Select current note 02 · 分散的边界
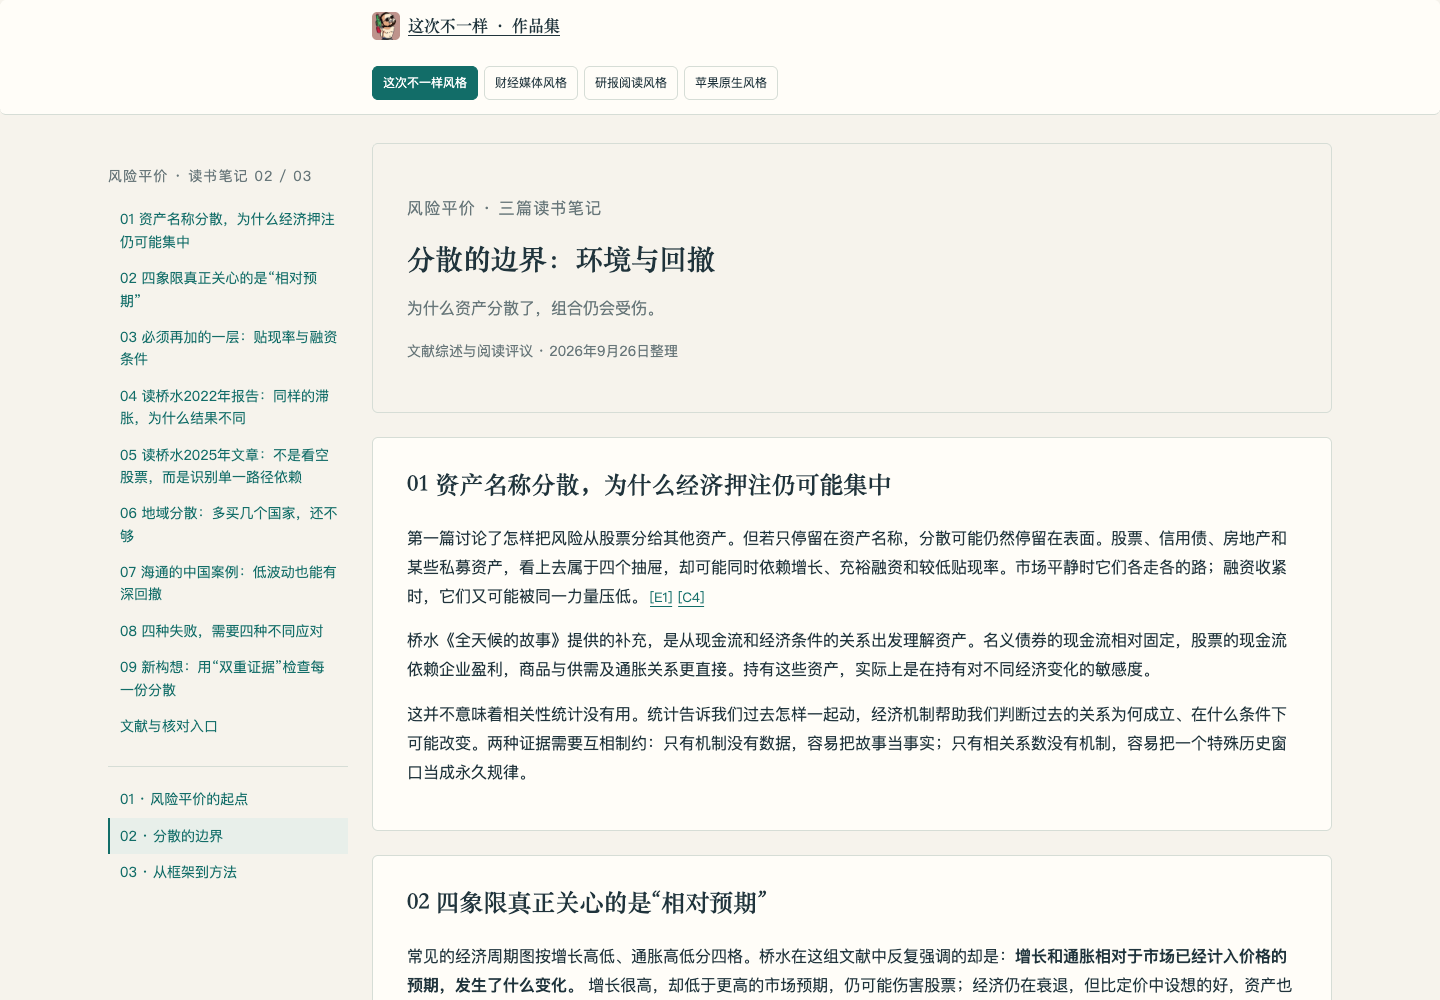Screen dimensions: 1440x1000 tap(228, 836)
